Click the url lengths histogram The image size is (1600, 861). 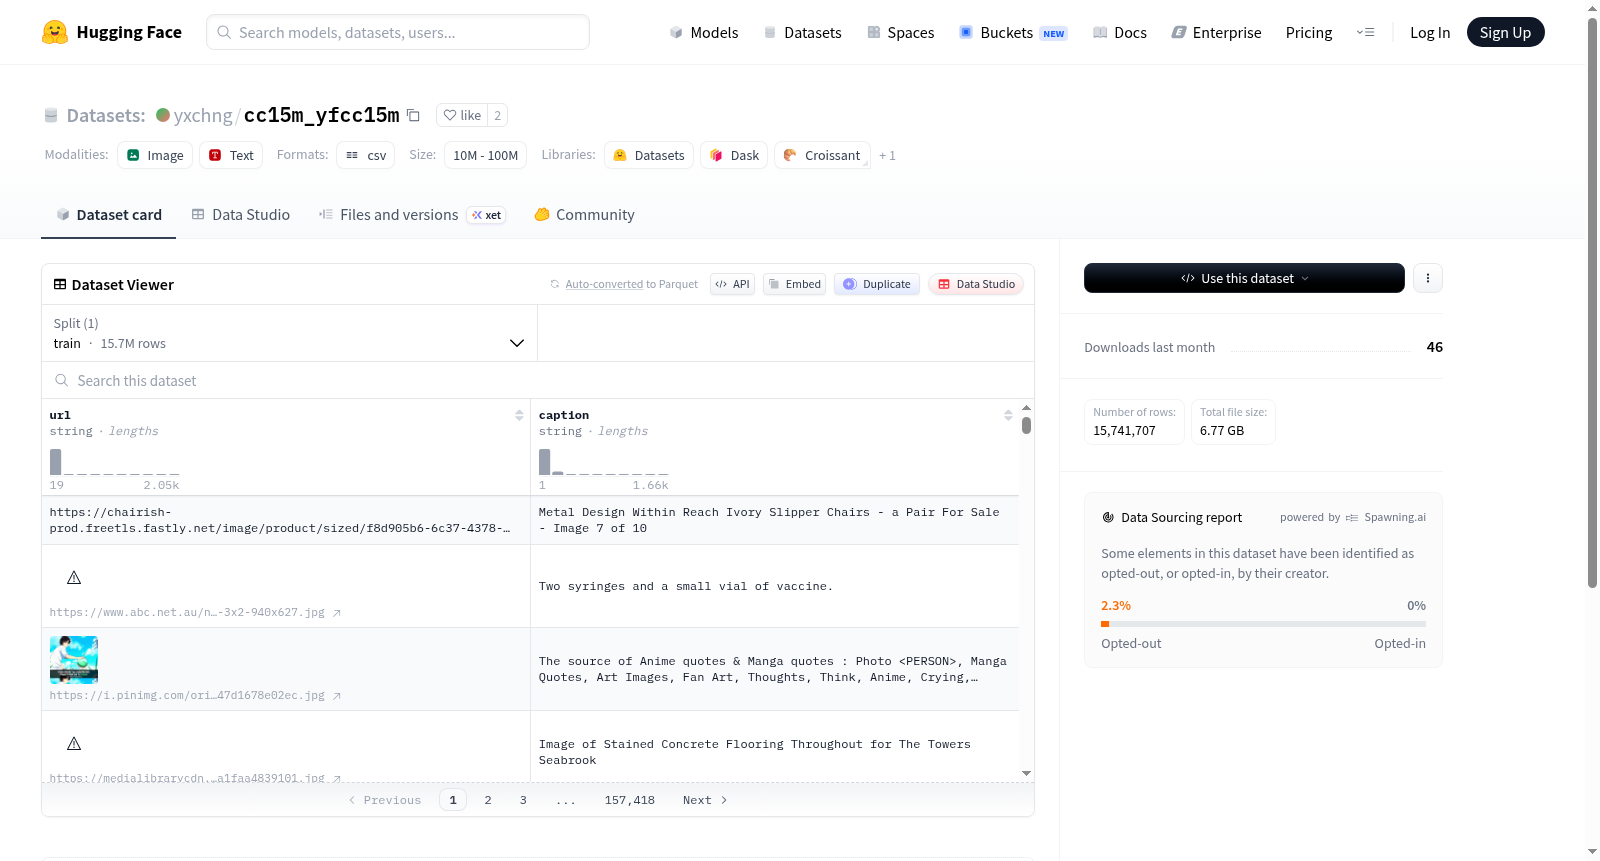point(115,462)
